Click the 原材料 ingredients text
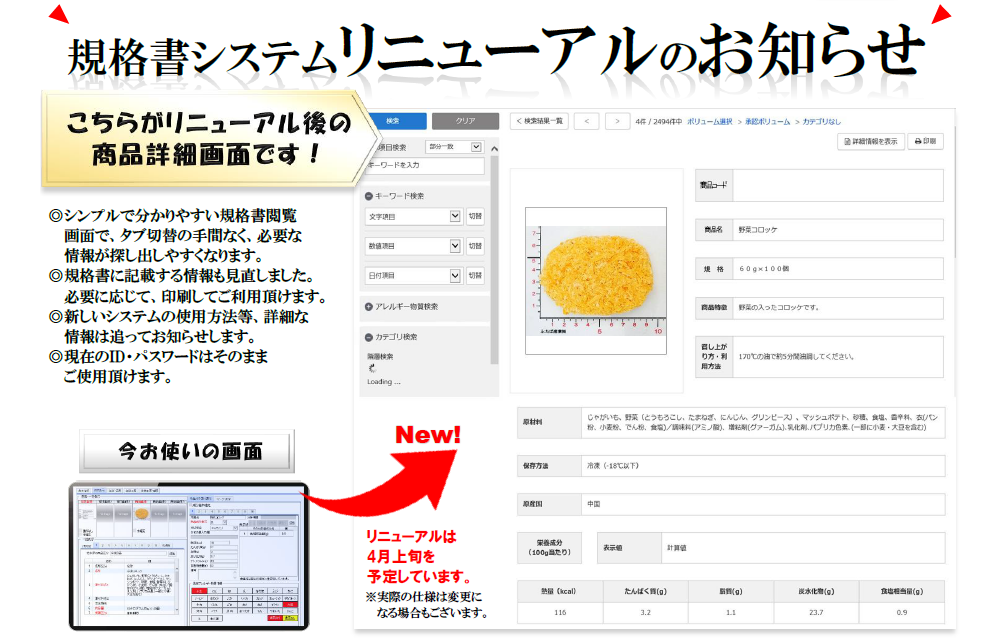This screenshot has height=641, width=1008. point(762,422)
